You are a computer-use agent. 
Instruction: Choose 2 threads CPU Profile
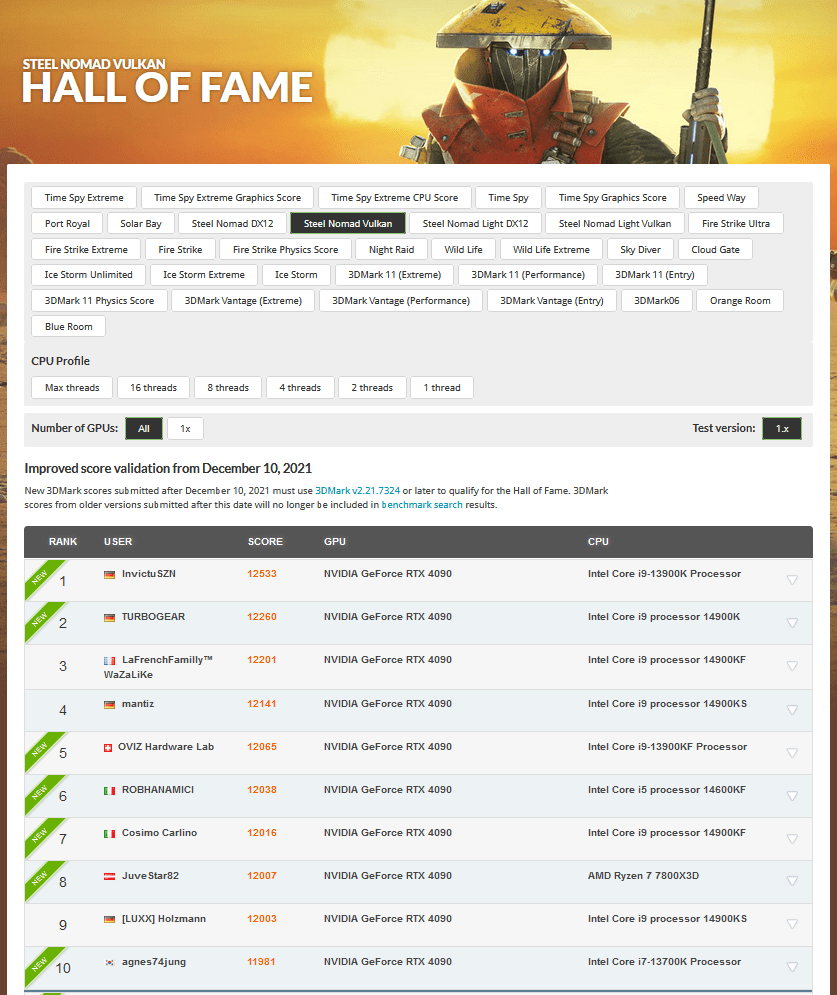click(x=372, y=388)
